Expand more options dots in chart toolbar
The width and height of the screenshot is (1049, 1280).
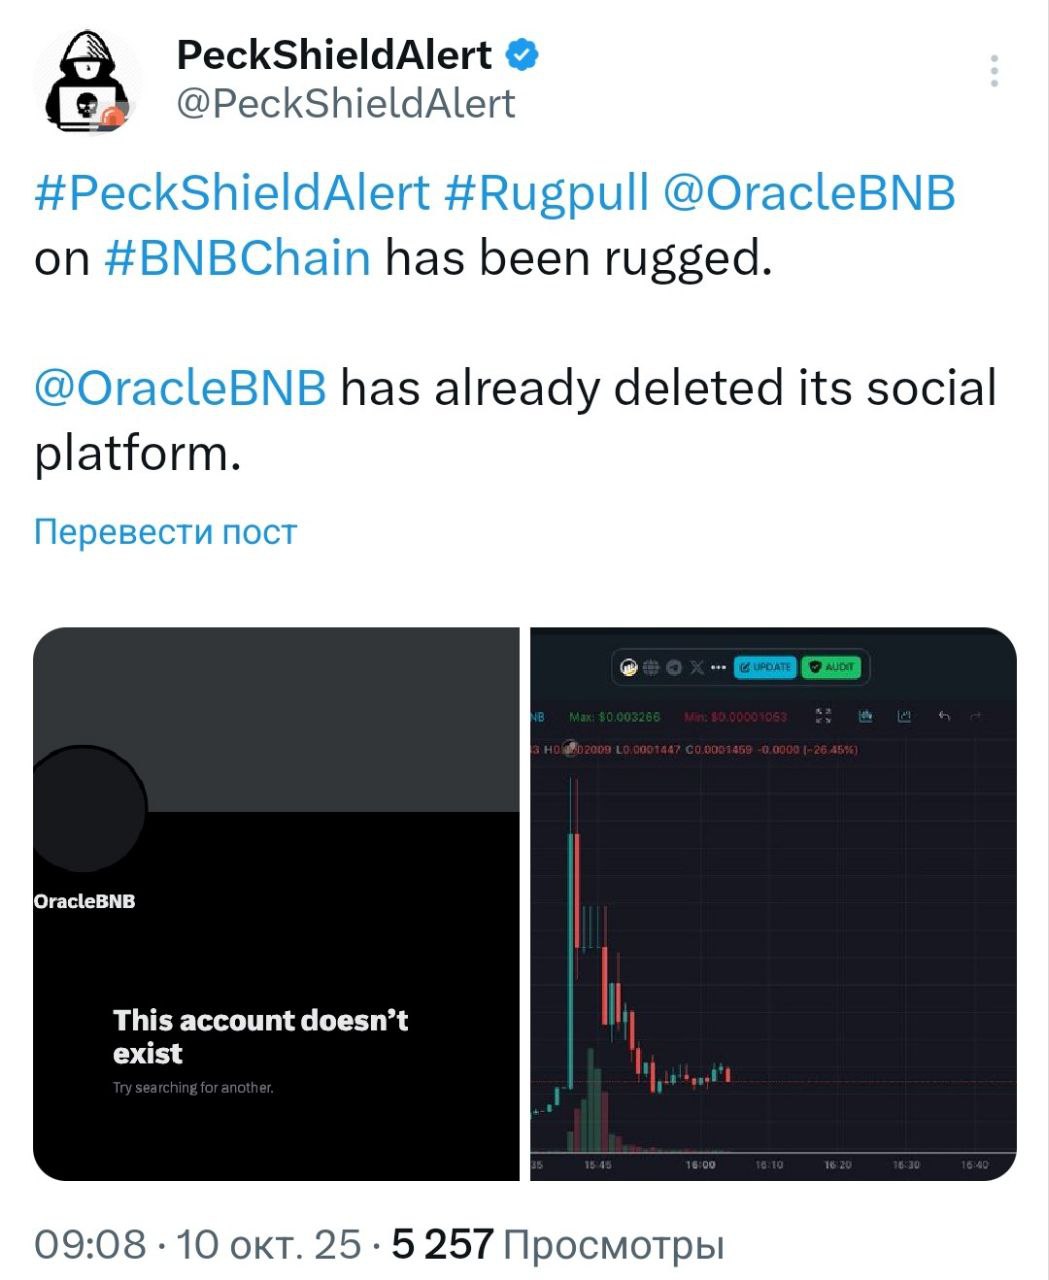(x=717, y=667)
